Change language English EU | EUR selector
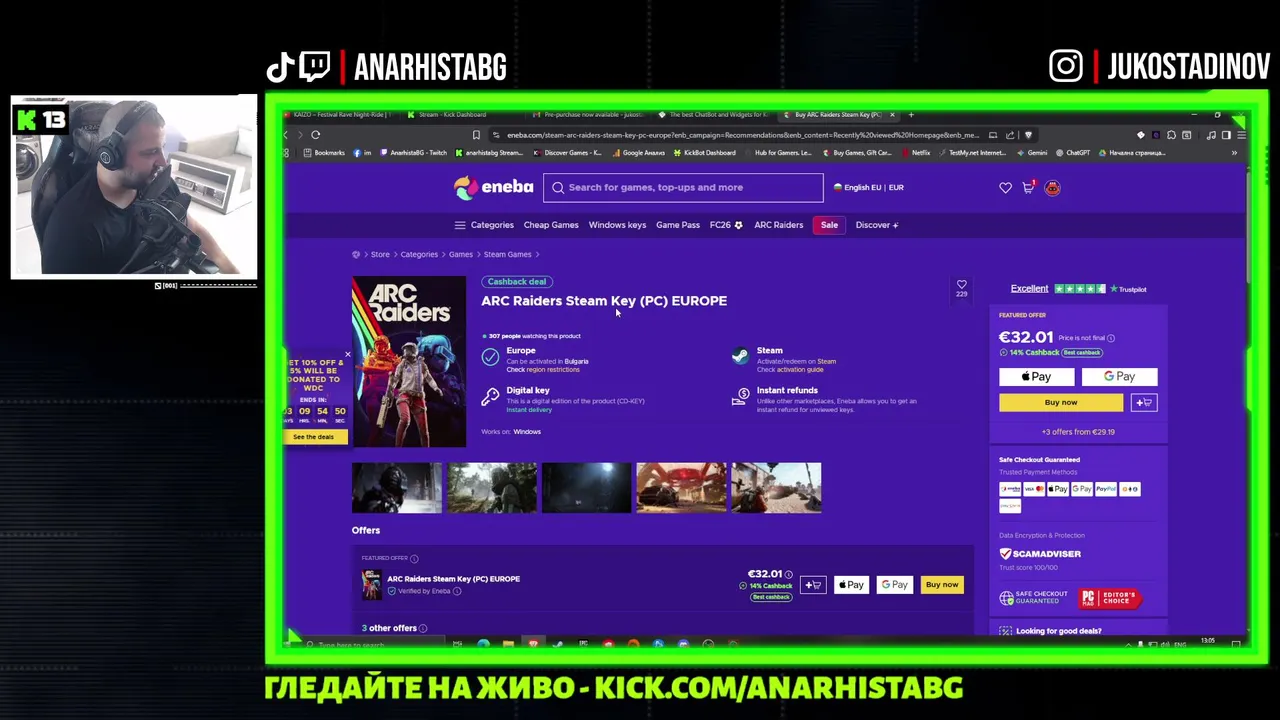This screenshot has height=720, width=1280. pos(868,187)
